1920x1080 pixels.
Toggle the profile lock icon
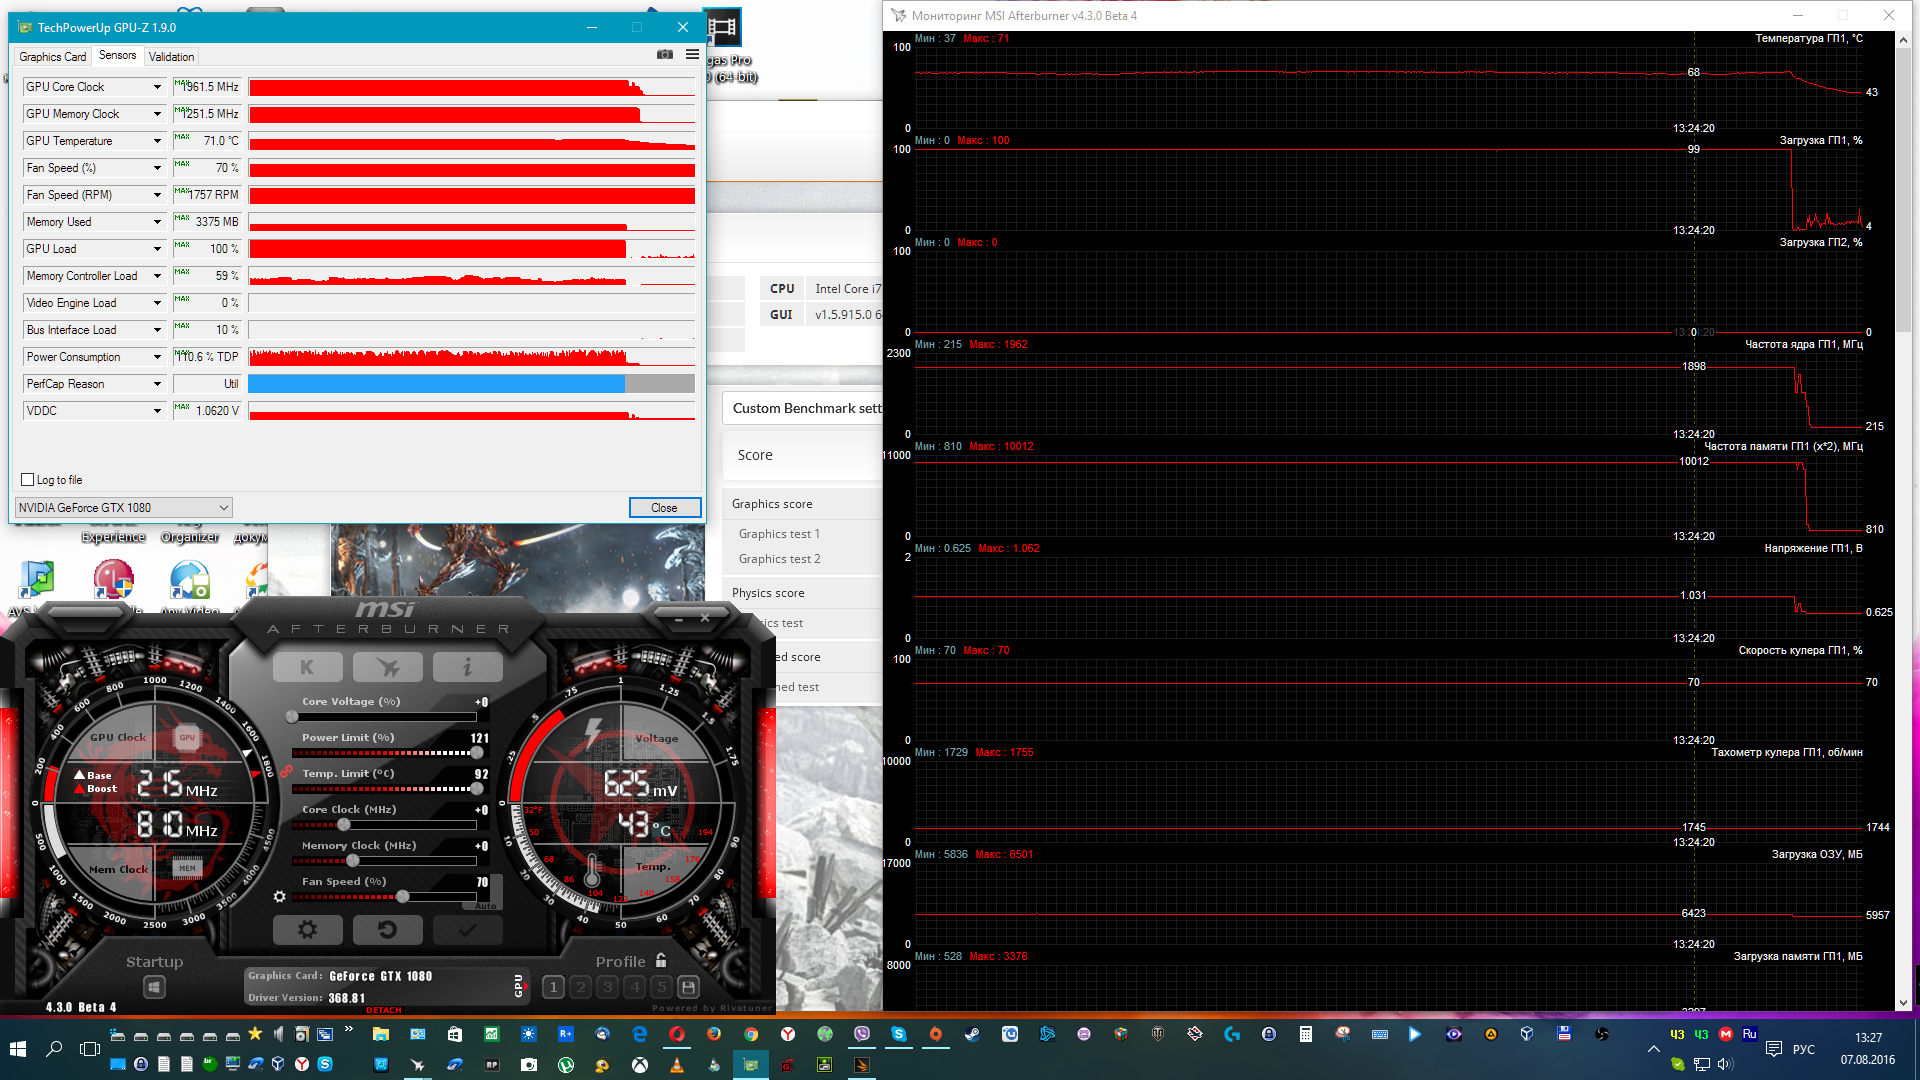[x=661, y=961]
